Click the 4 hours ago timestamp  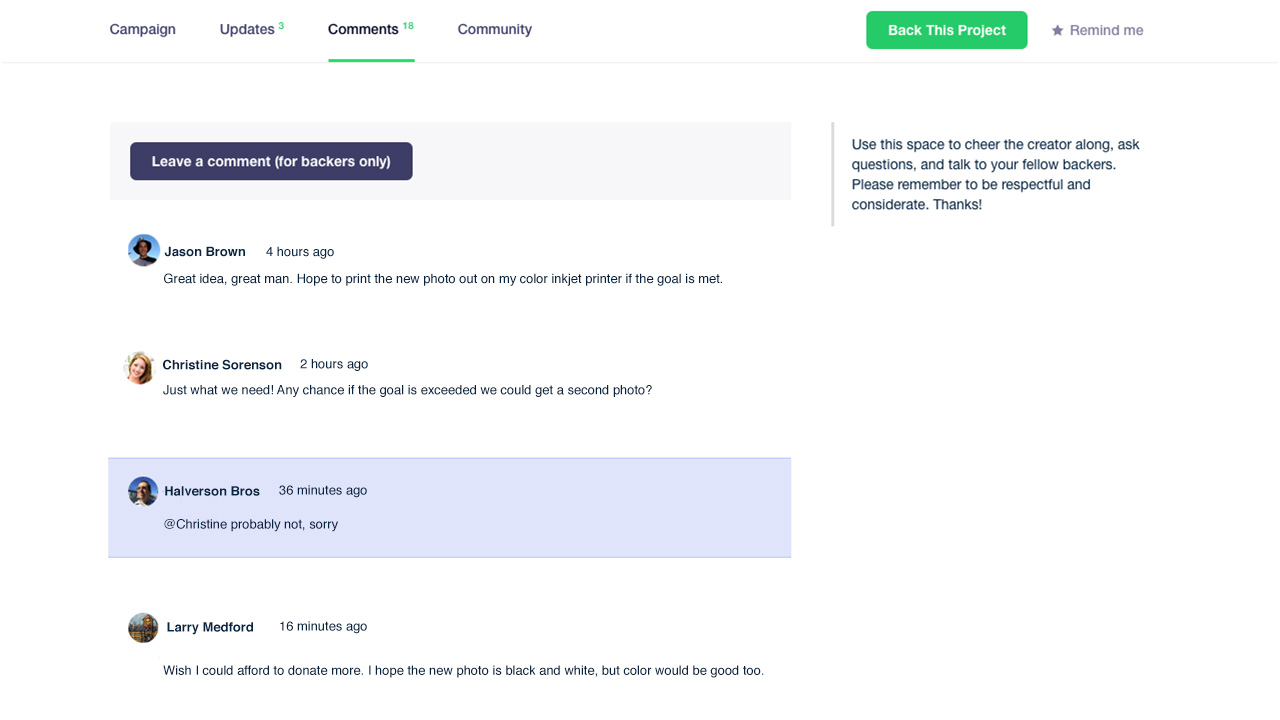click(300, 252)
